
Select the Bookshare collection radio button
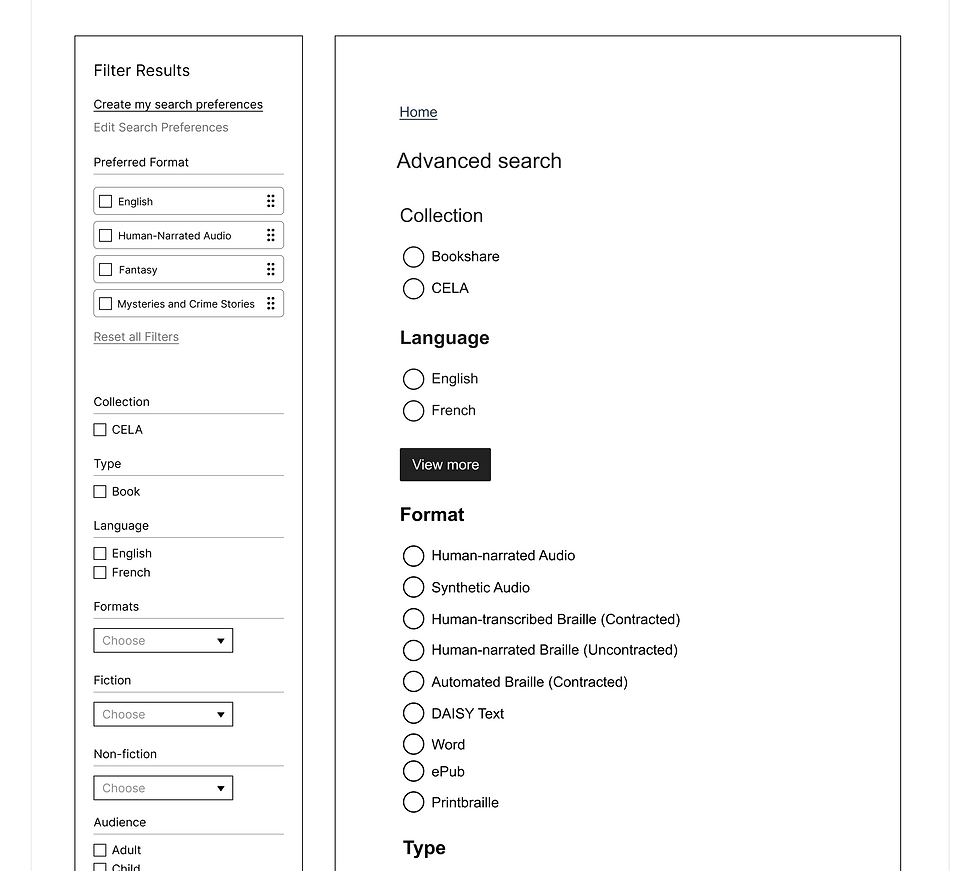(x=413, y=256)
